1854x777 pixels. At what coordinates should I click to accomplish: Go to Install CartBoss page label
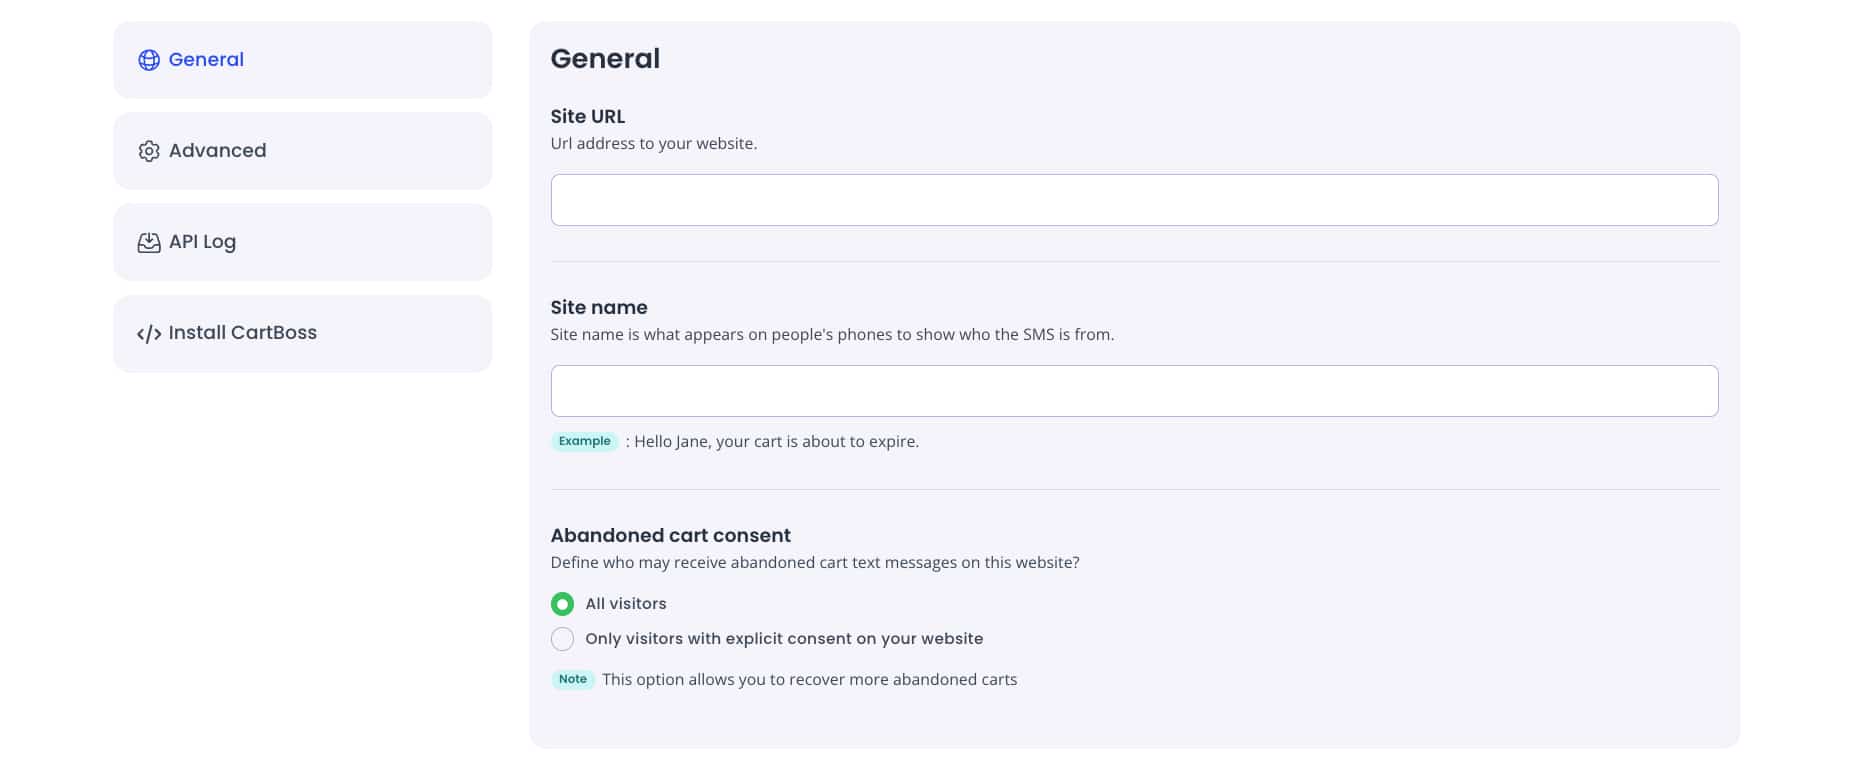(x=243, y=332)
